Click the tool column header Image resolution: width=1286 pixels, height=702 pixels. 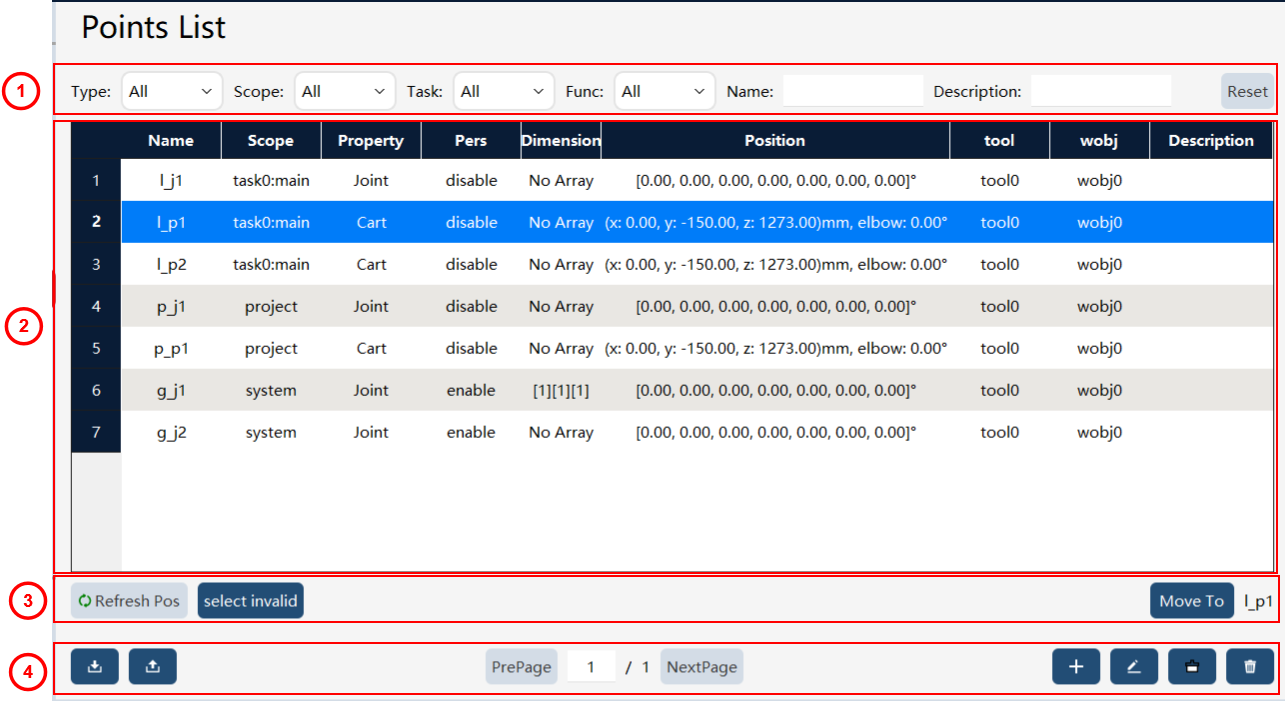(x=999, y=141)
